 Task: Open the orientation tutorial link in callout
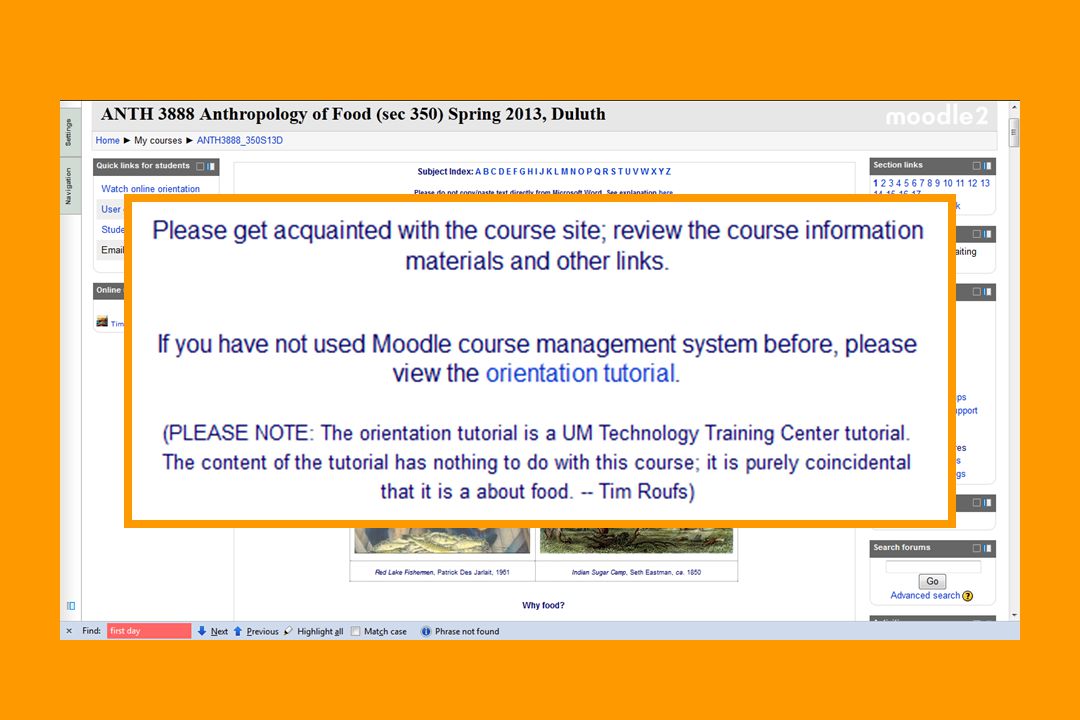click(x=581, y=373)
